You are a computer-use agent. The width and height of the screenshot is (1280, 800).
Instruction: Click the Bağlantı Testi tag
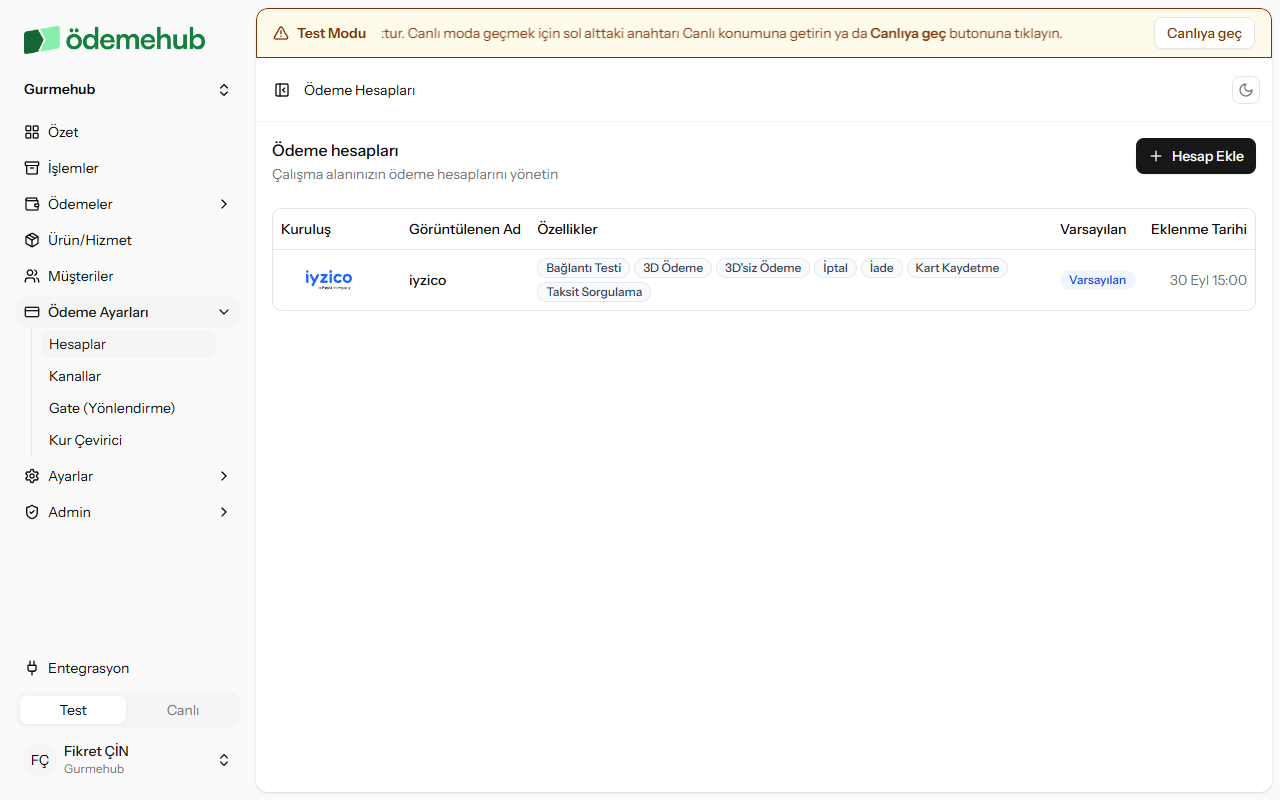click(584, 268)
